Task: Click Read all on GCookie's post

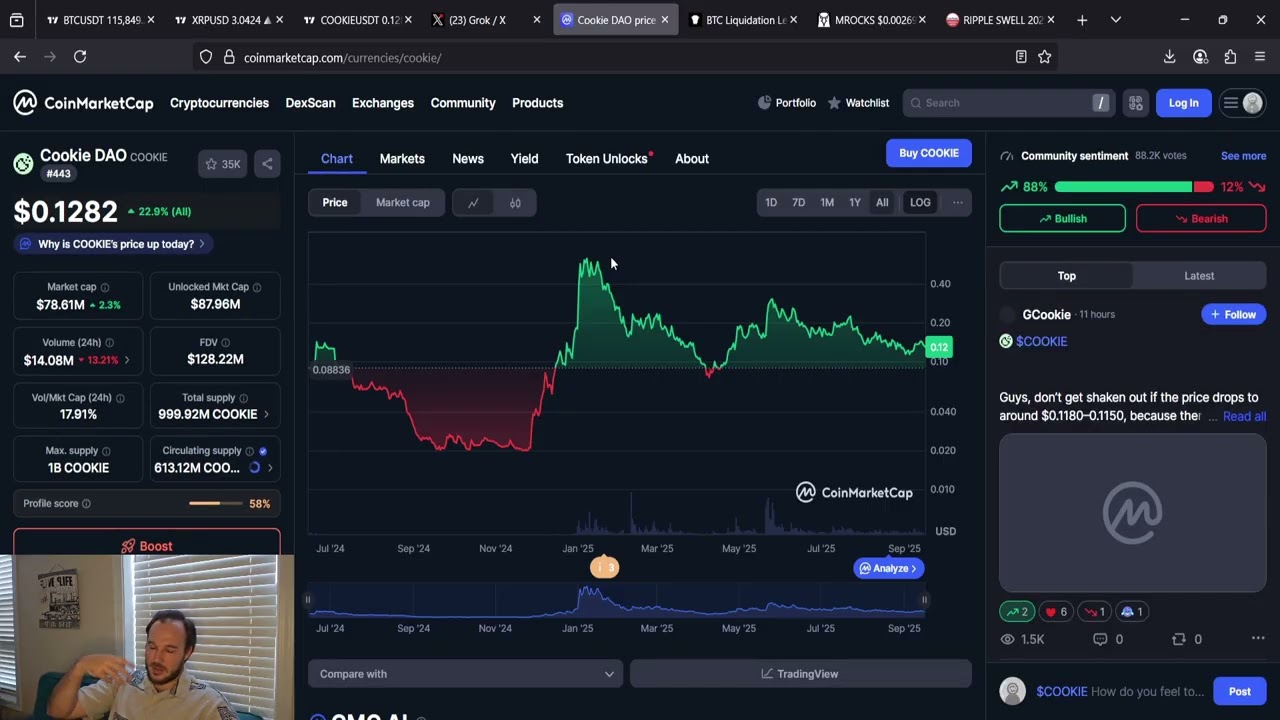Action: tap(1244, 416)
